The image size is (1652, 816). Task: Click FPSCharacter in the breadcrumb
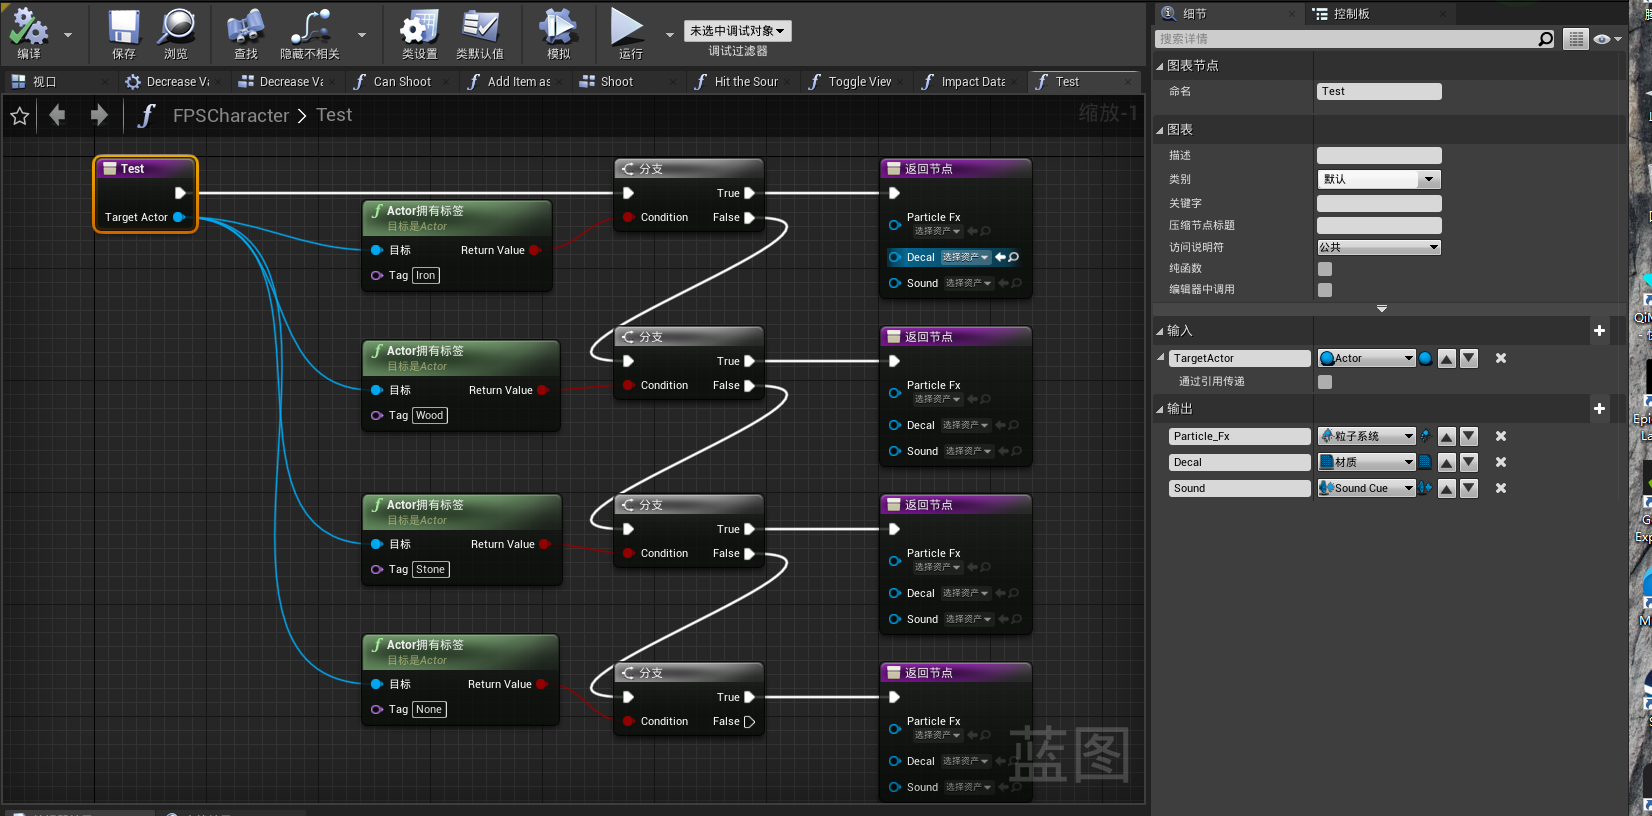point(231,115)
